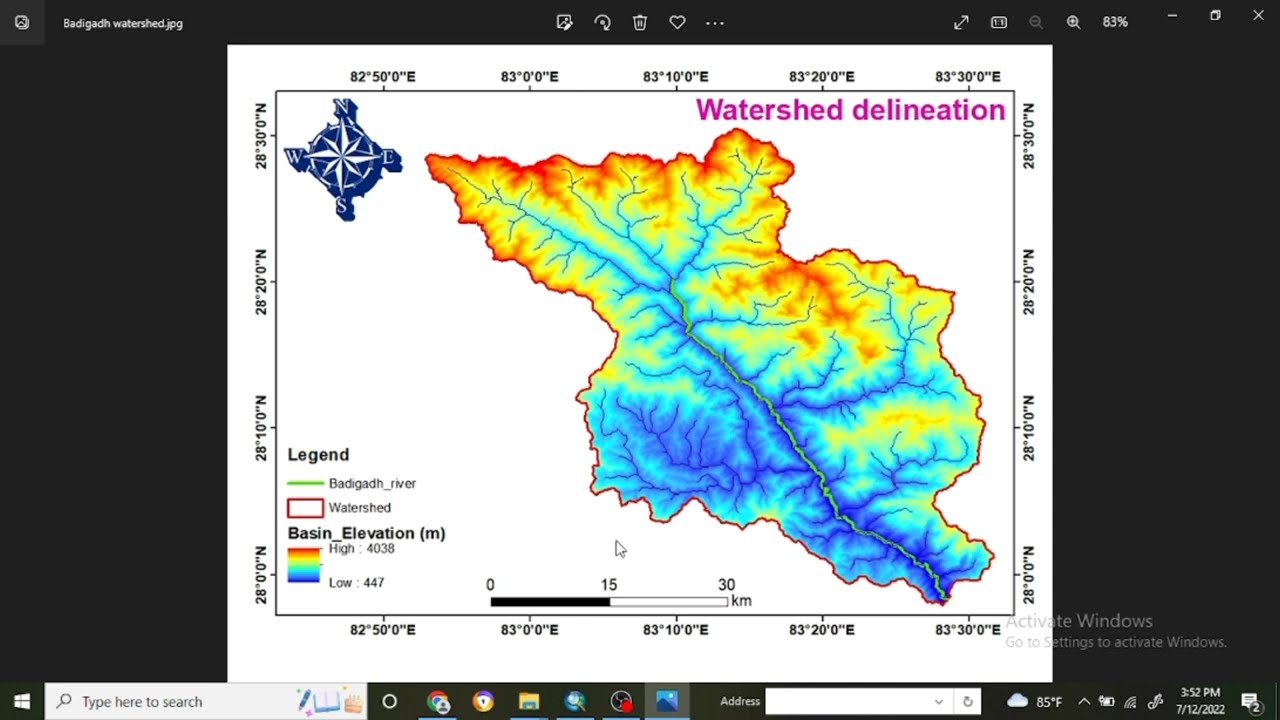The image size is (1280, 720).
Task: Add image to favorites with heart icon
Action: pyautogui.click(x=677, y=22)
